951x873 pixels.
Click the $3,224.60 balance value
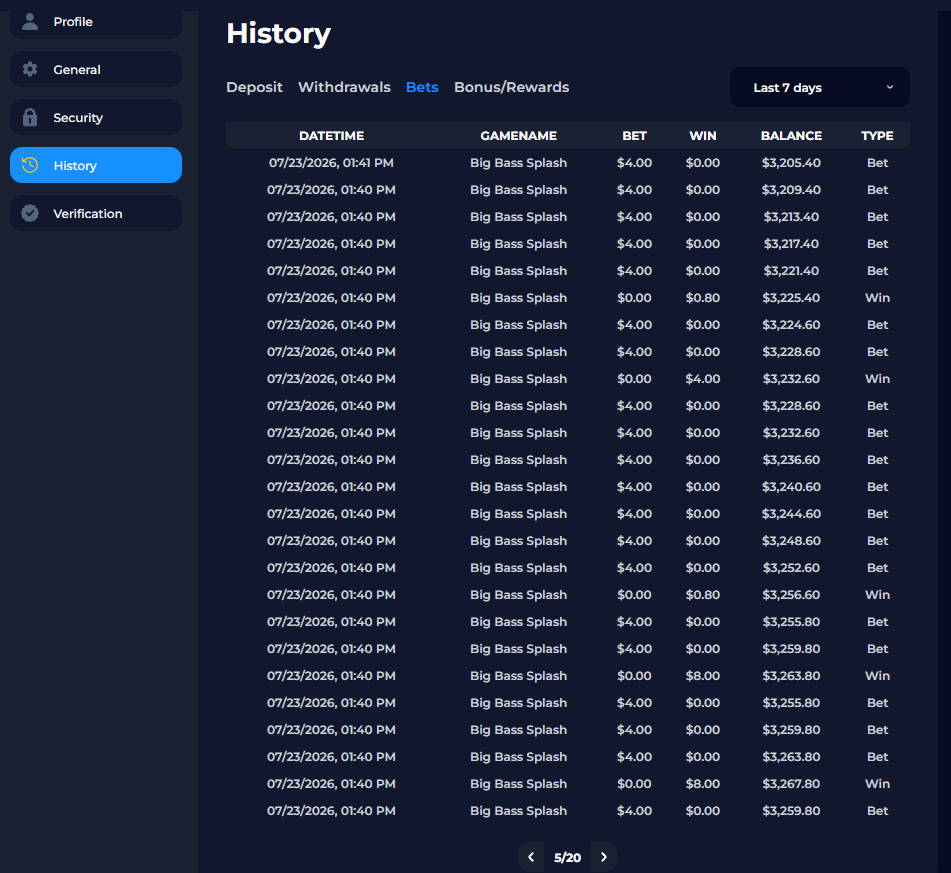click(x=791, y=325)
